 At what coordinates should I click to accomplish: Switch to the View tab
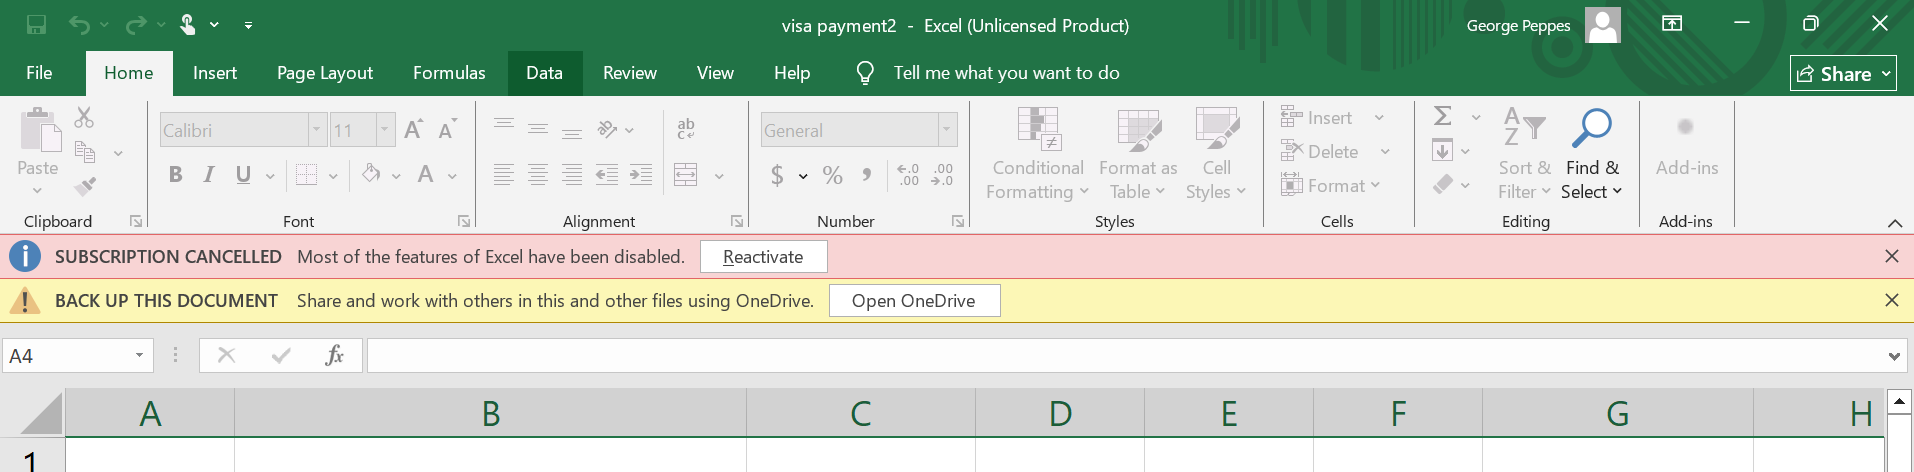715,73
